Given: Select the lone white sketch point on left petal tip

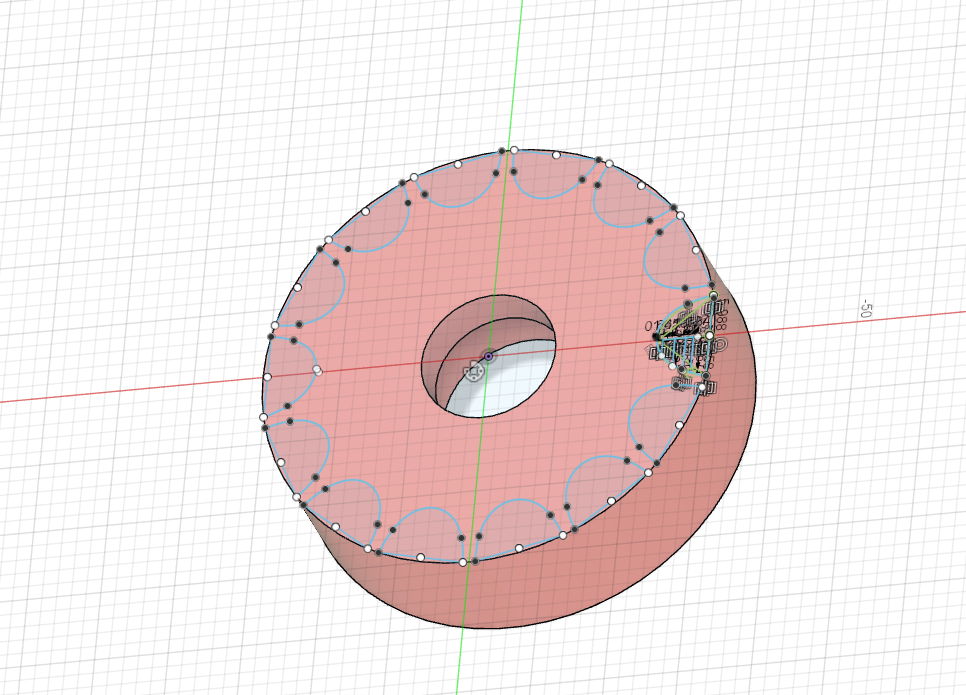Looking at the screenshot, I should point(317,370).
